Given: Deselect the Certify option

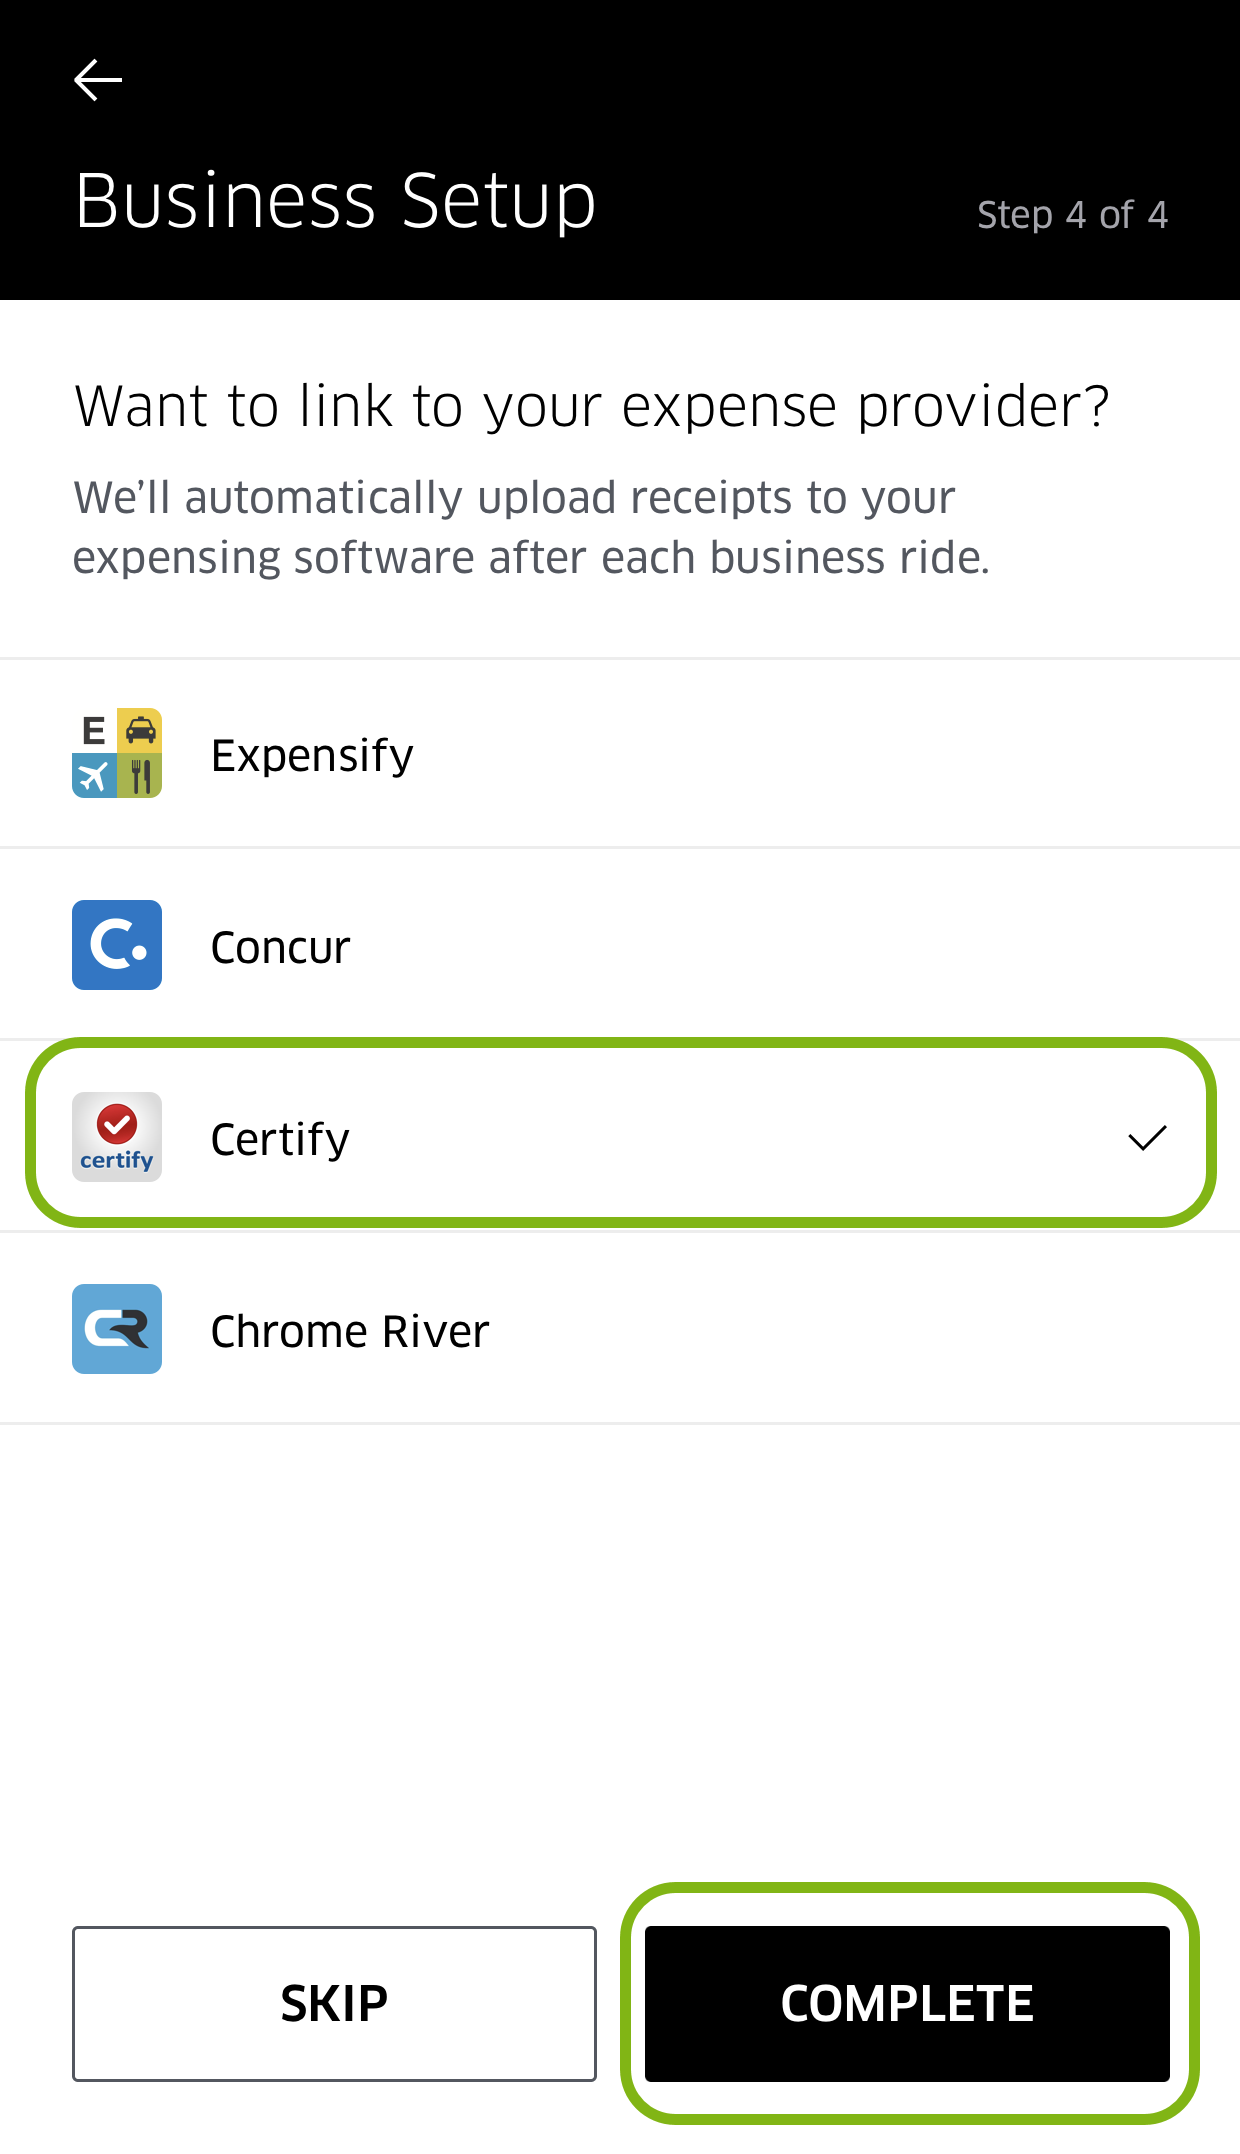Looking at the screenshot, I should click(620, 1137).
